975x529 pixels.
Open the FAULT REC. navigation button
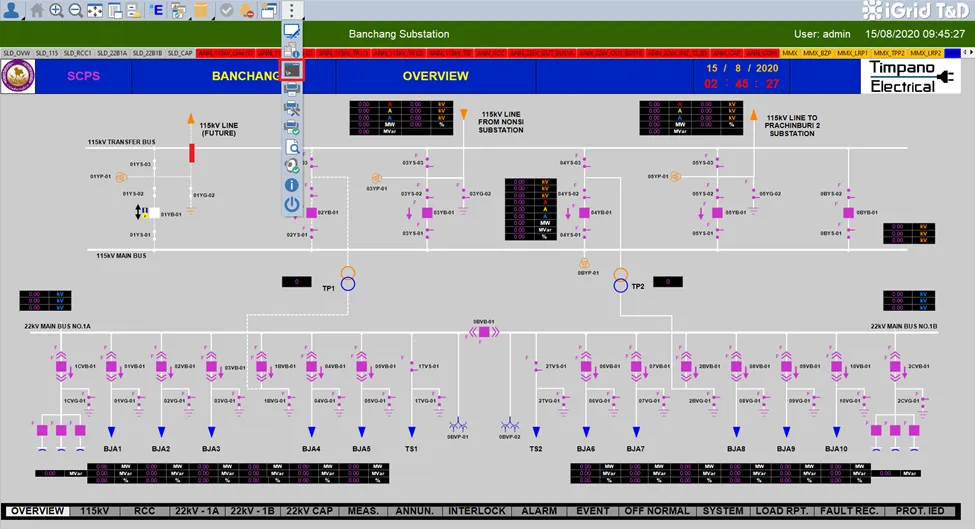click(849, 511)
